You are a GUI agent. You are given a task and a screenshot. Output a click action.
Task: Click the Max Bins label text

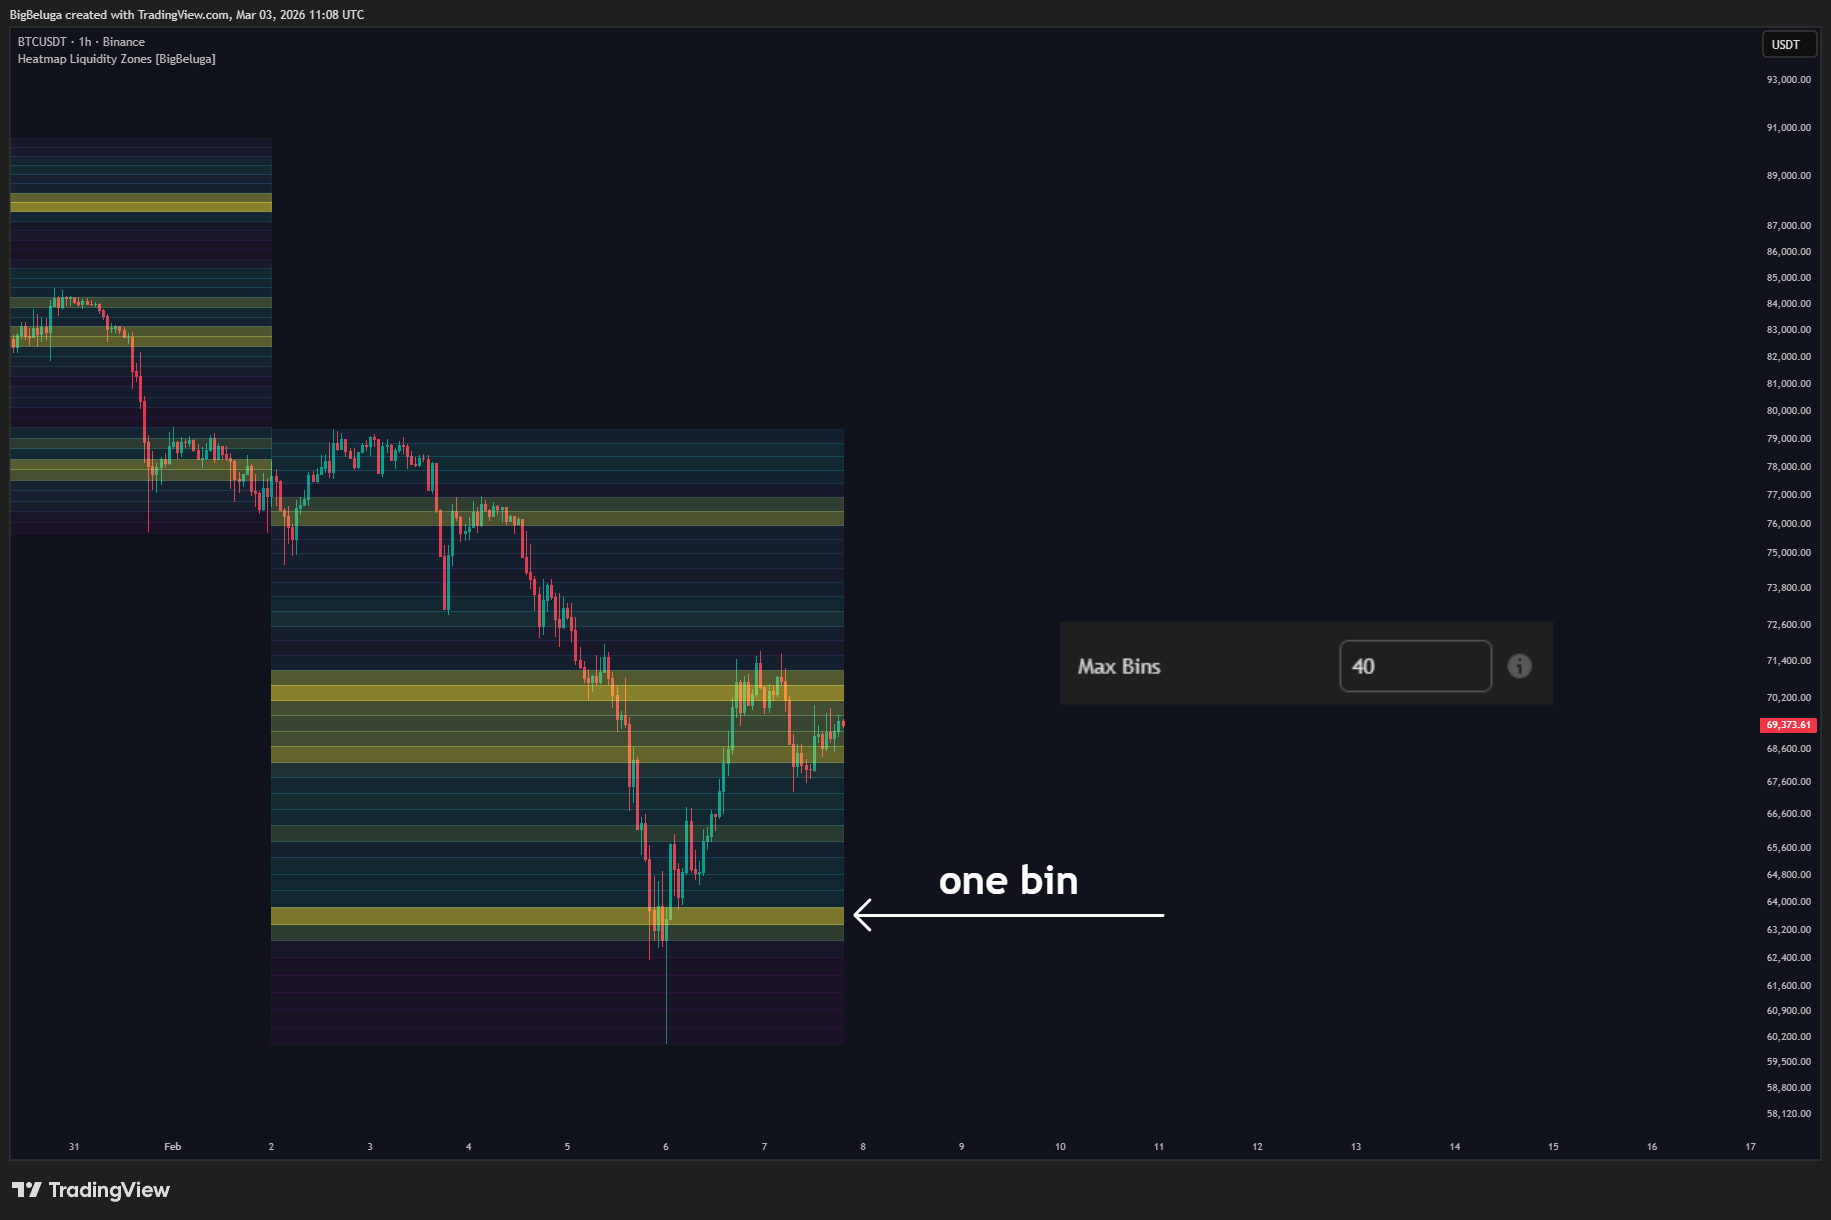click(x=1119, y=666)
